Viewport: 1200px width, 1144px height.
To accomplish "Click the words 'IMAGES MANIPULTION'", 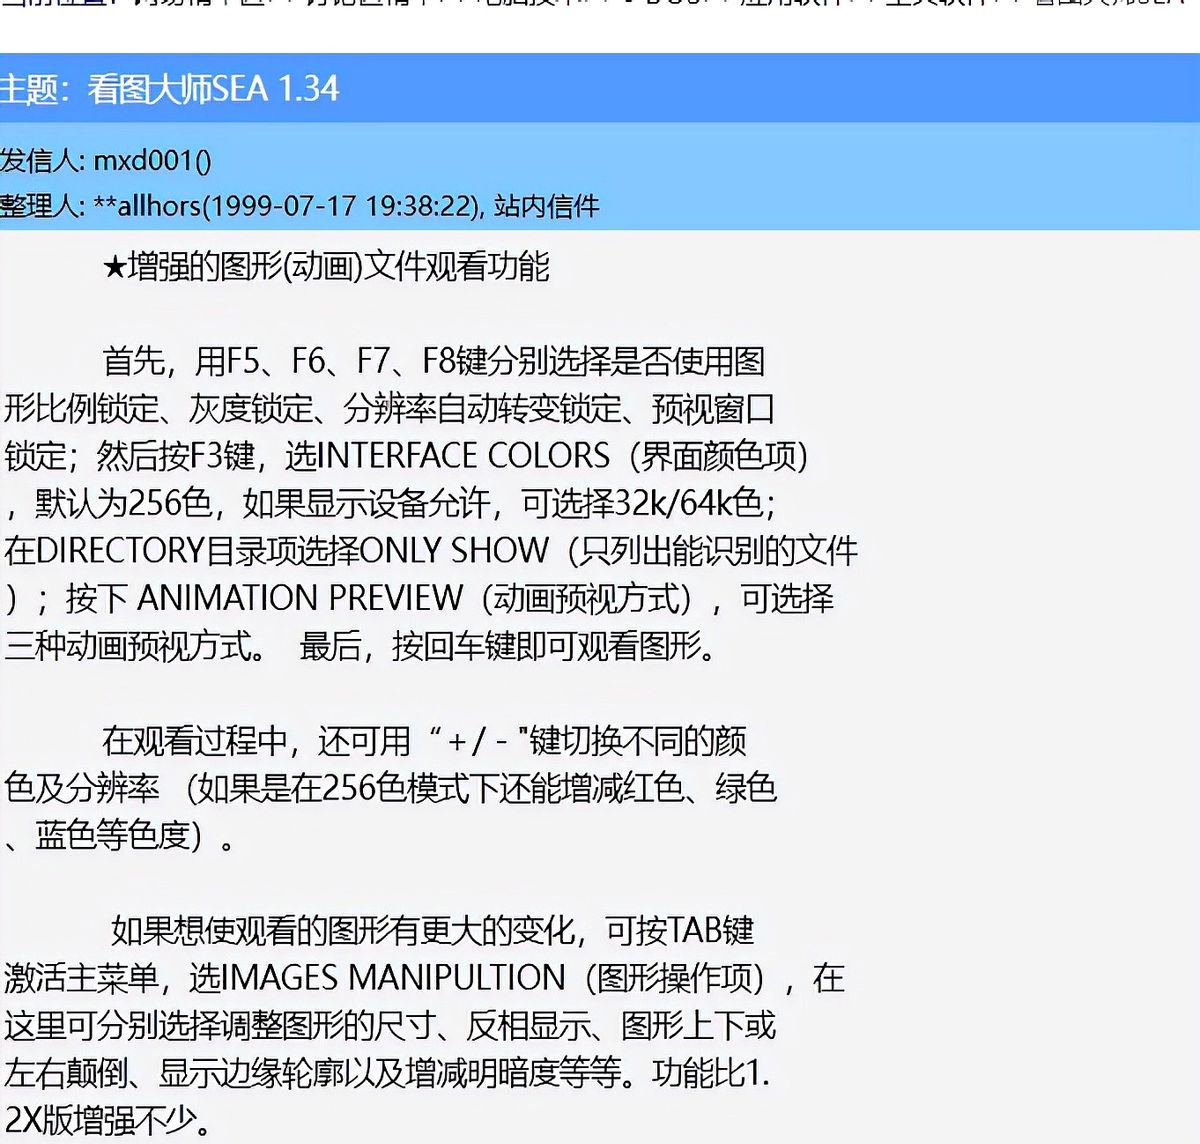I will [x=393, y=978].
